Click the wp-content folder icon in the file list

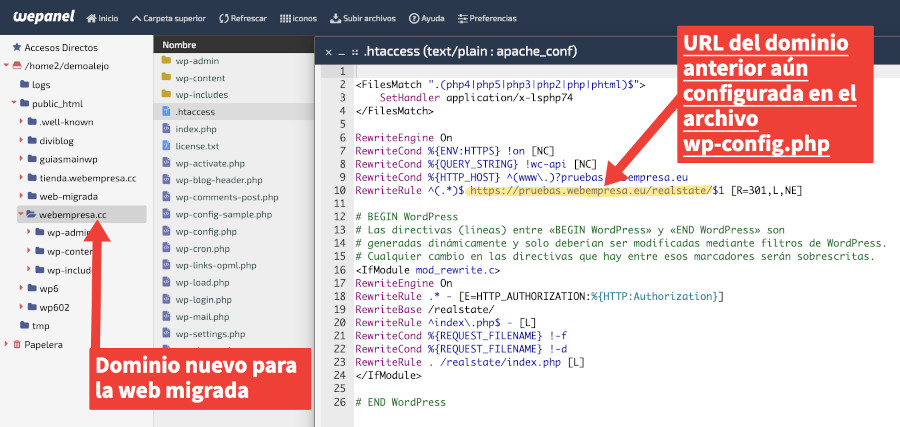point(166,77)
